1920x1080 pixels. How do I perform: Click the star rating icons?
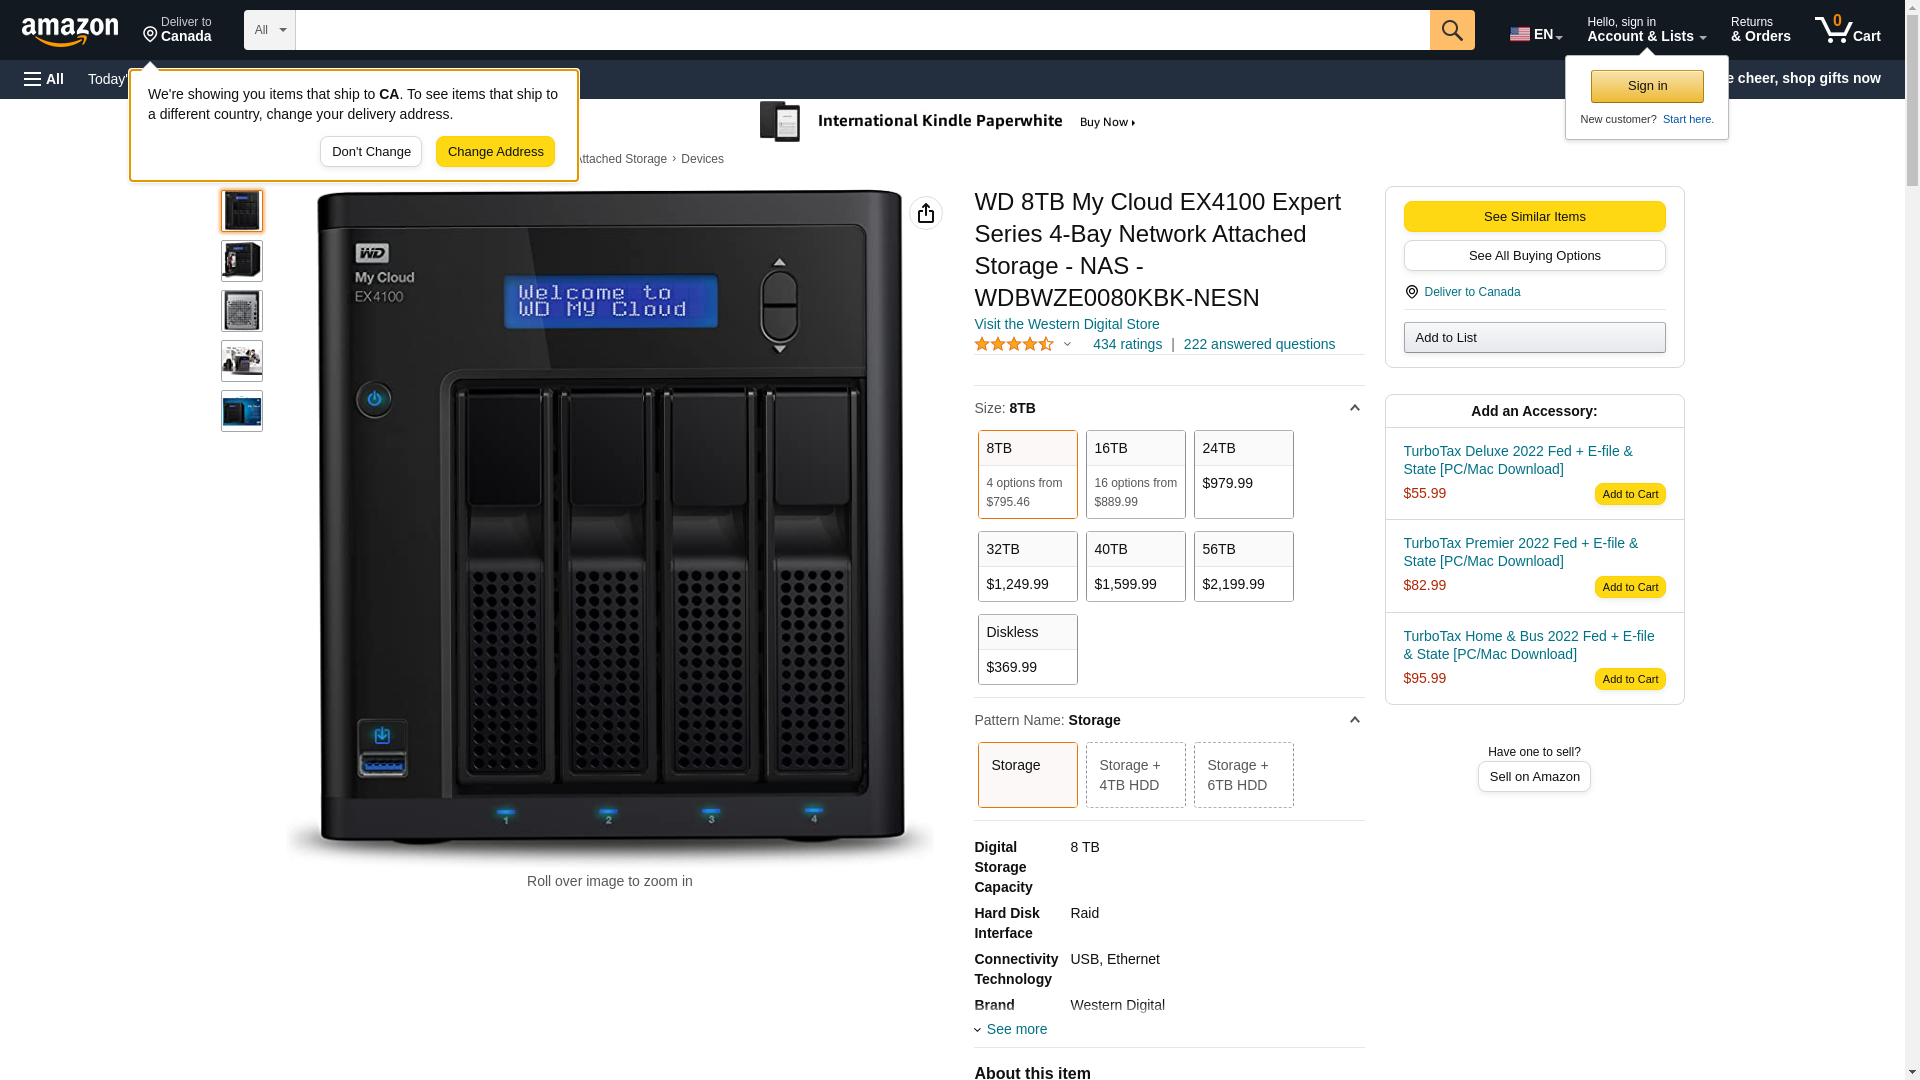pyautogui.click(x=1013, y=344)
